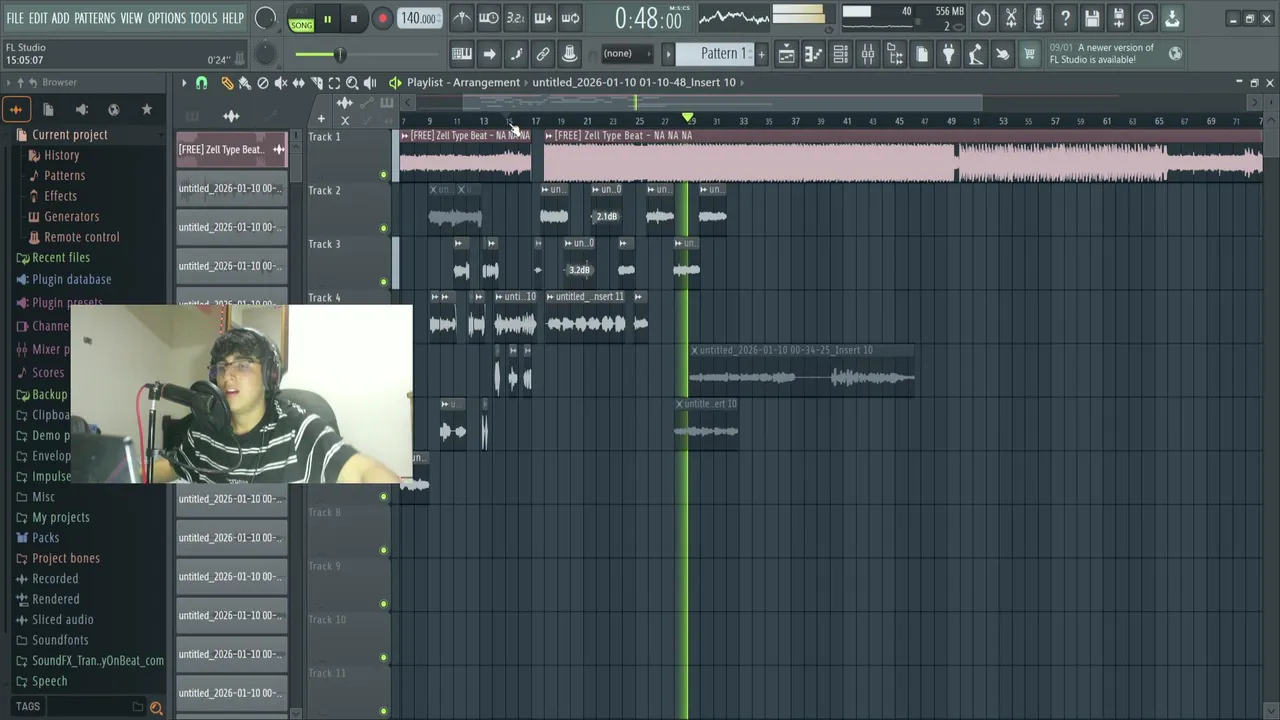Viewport: 1280px width, 720px height.
Task: Open the Mixer icon
Action: [x=868, y=54]
